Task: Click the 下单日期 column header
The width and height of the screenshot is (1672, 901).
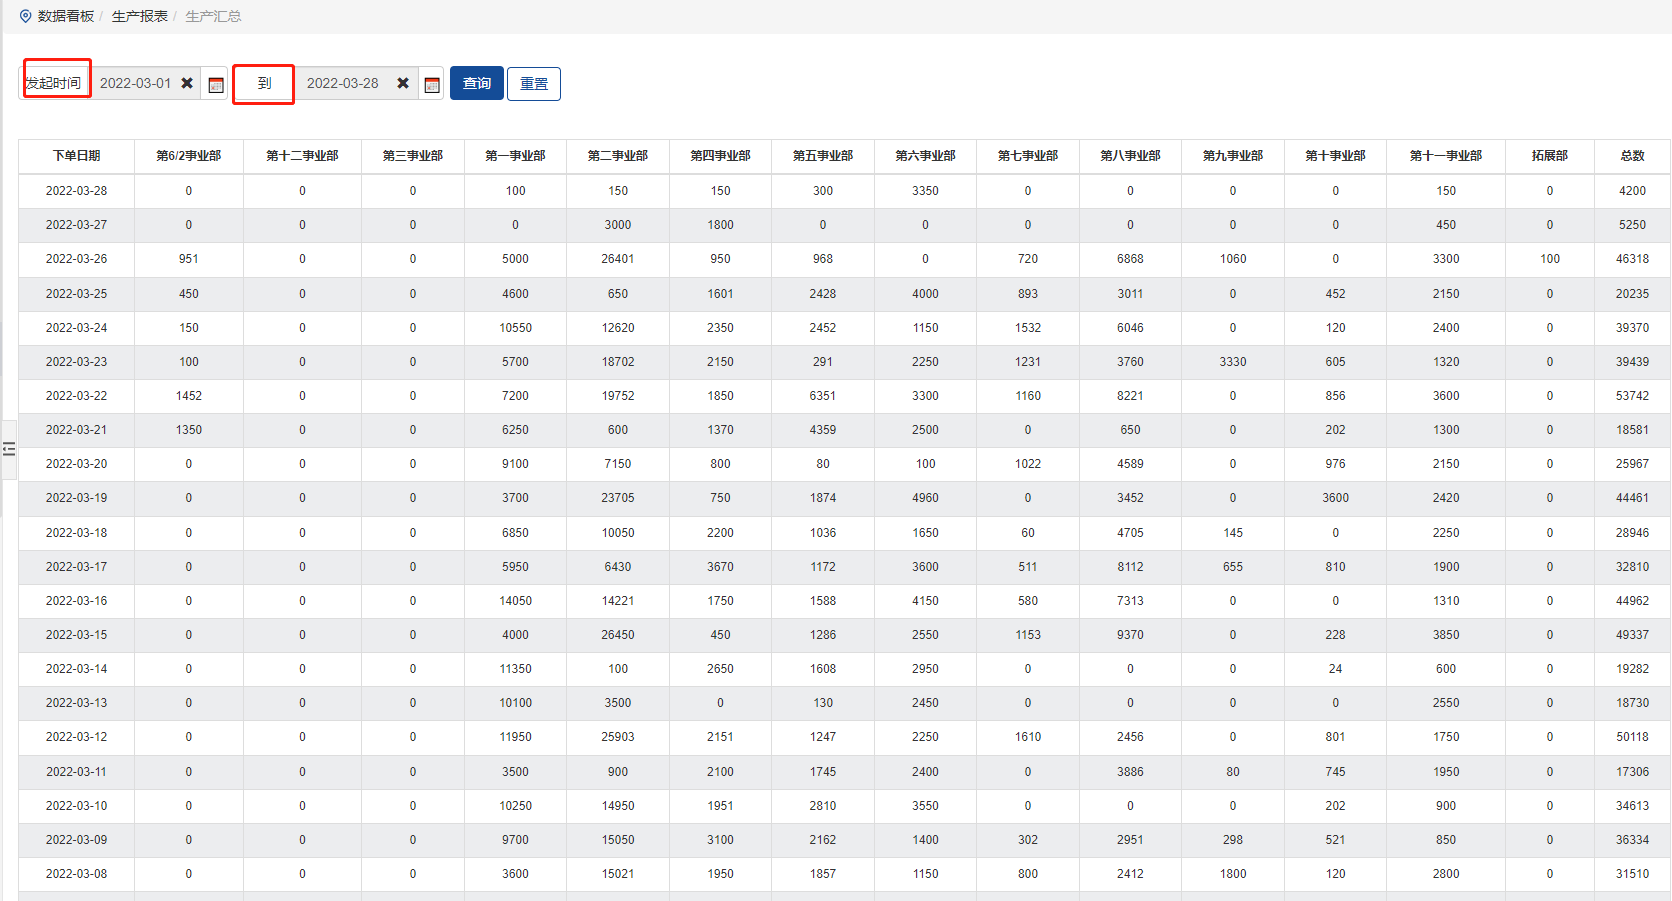Action: click(x=76, y=156)
